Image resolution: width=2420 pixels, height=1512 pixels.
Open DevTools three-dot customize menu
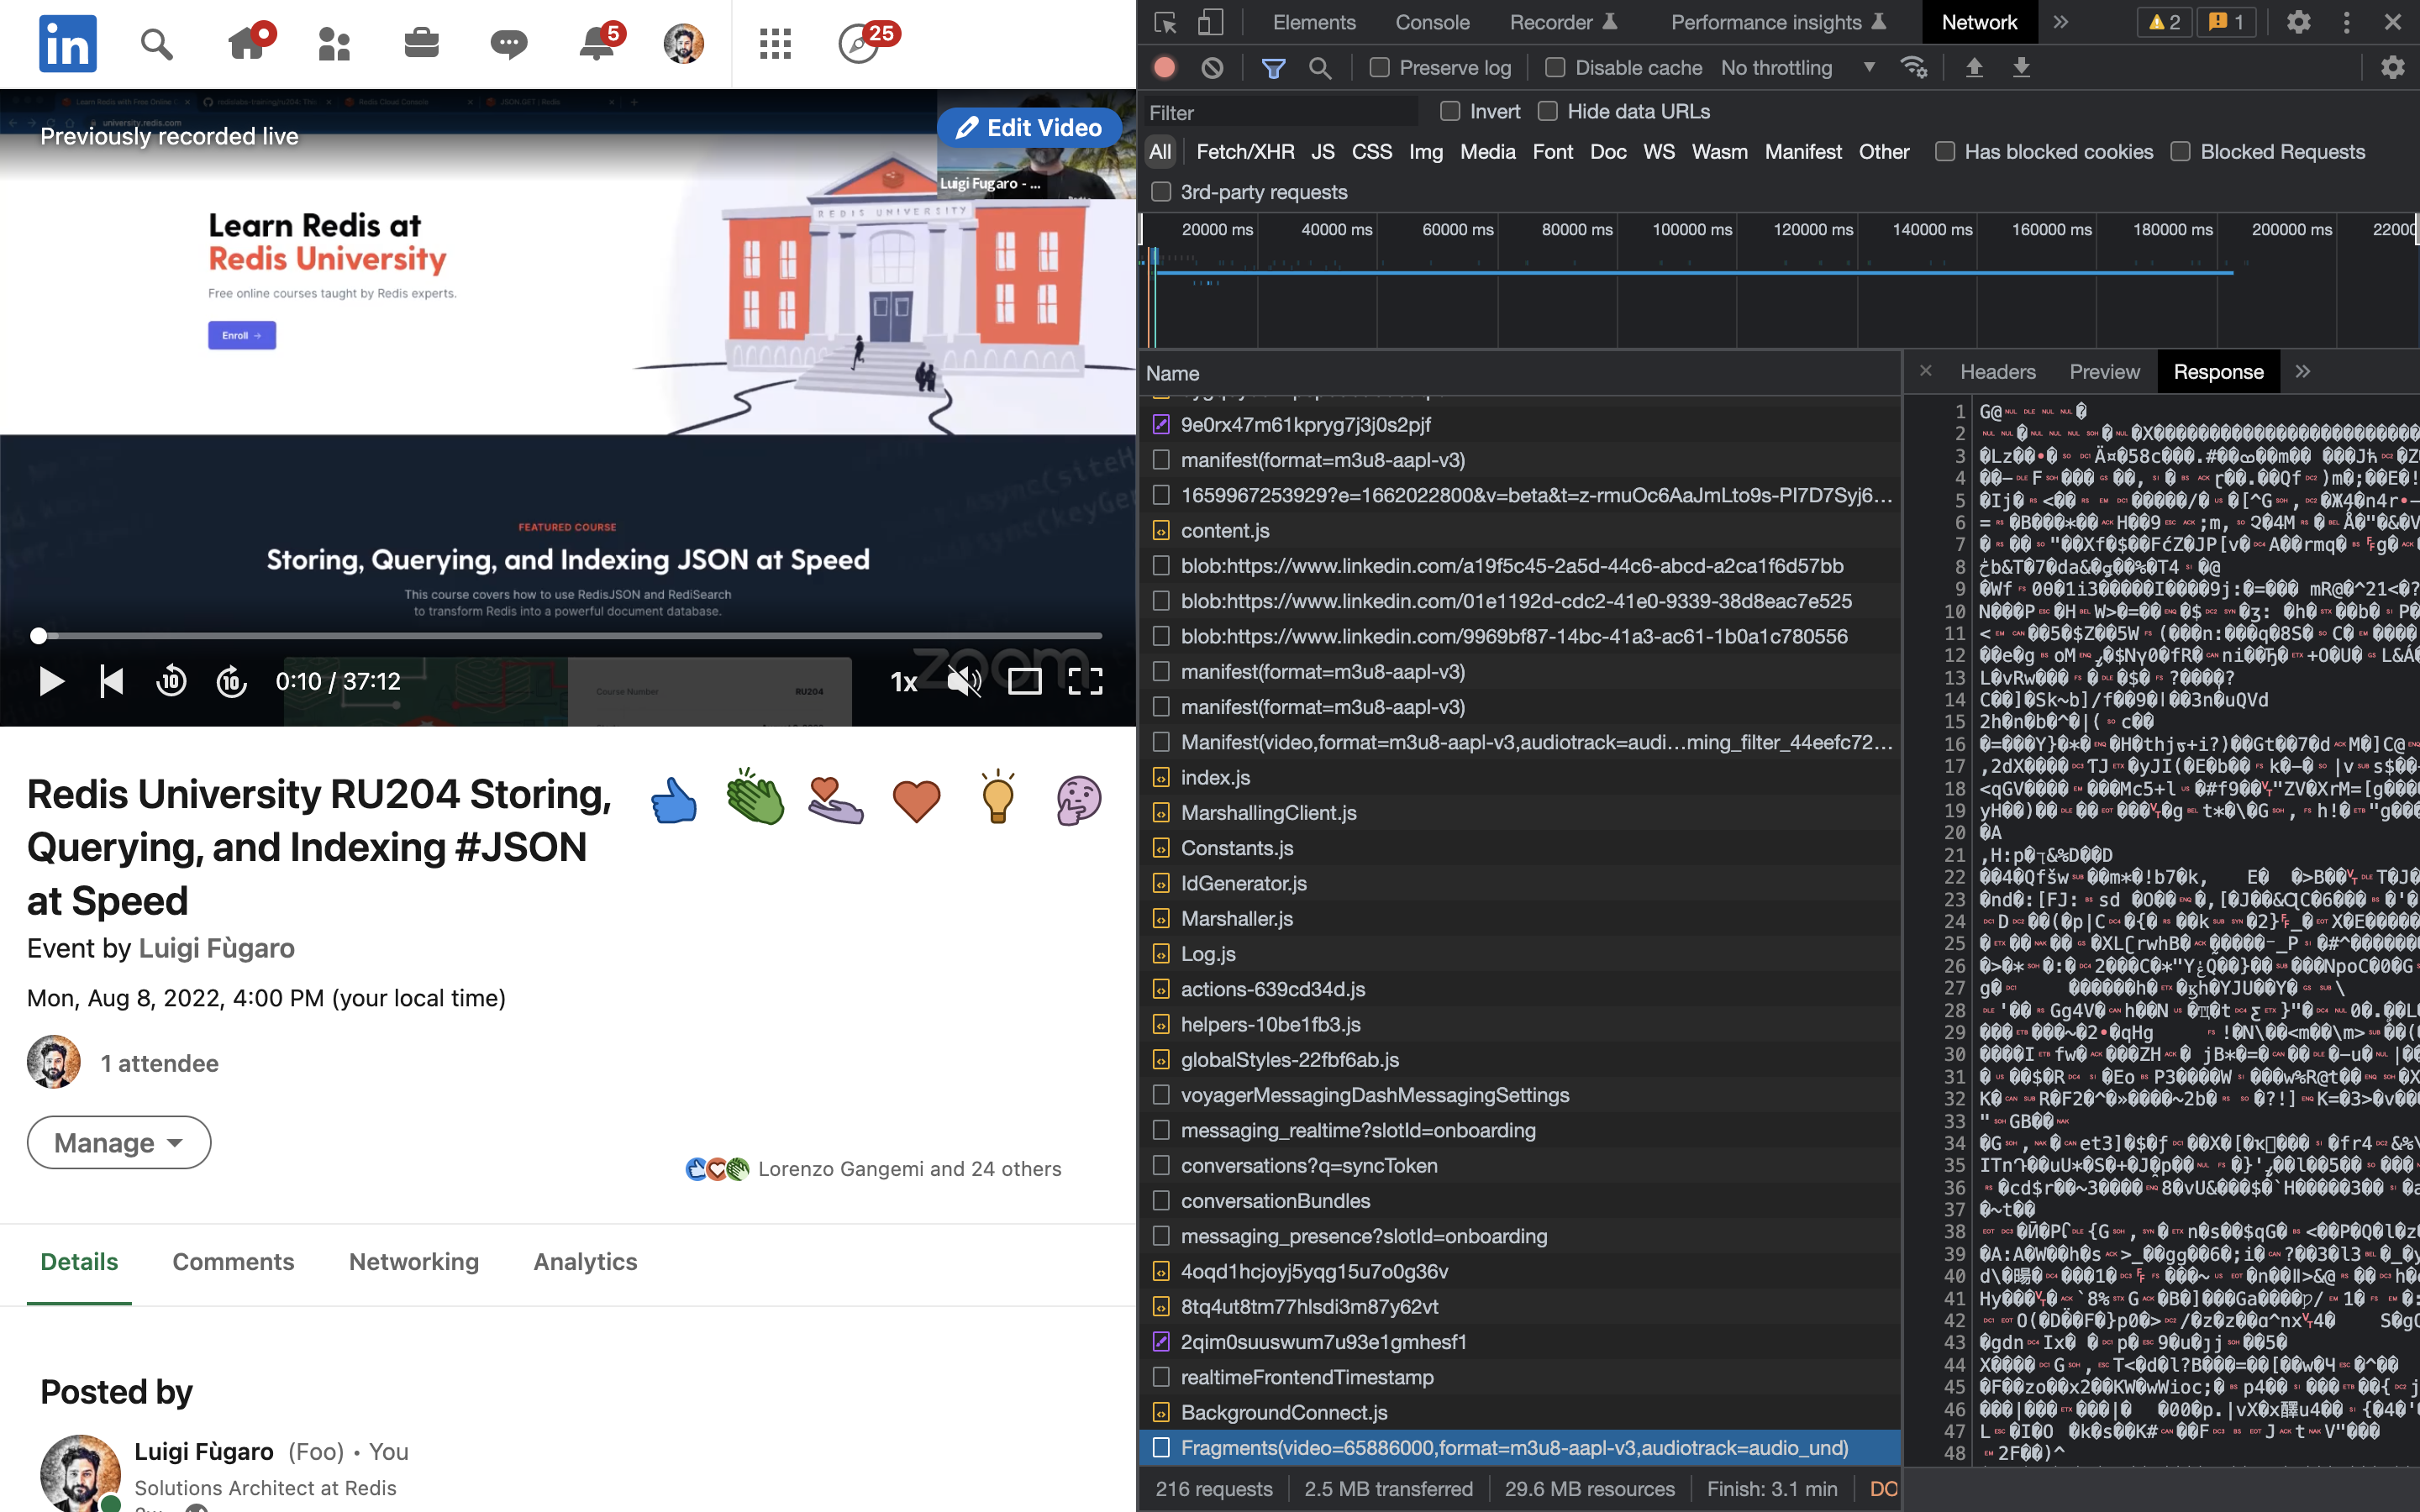point(2346,22)
